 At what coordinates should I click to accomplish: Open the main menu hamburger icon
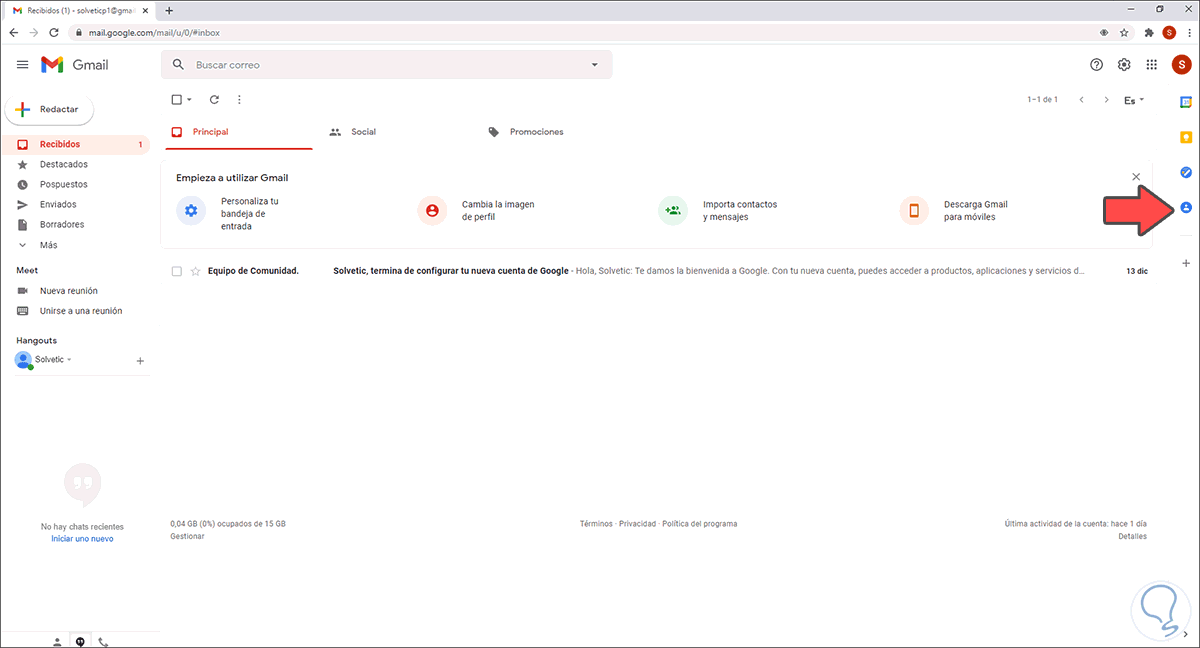tap(22, 65)
